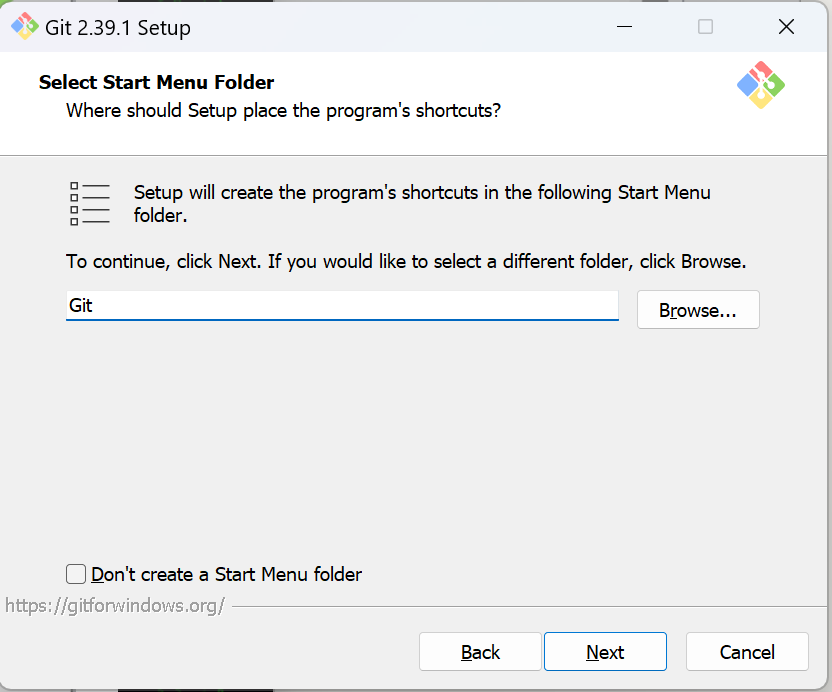This screenshot has width=832, height=692.
Task: Go Back to the previous setup step
Action: (480, 652)
